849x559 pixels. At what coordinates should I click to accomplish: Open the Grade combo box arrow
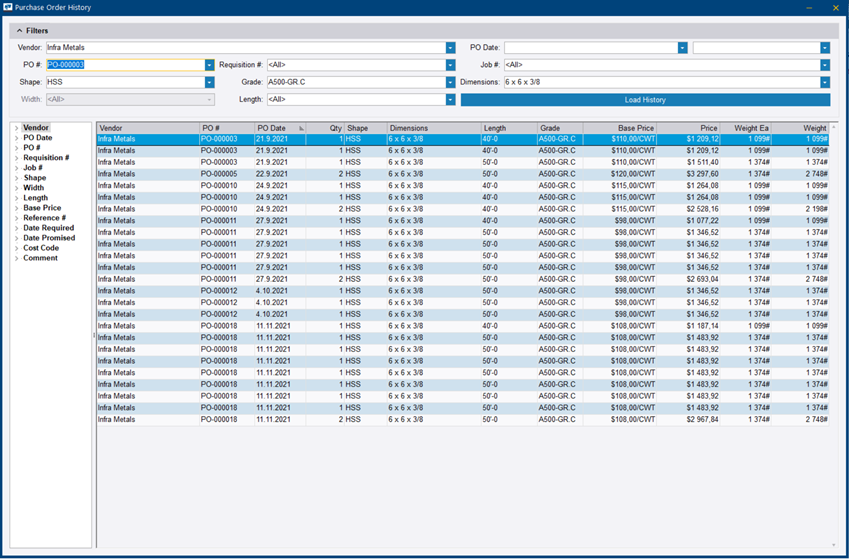click(450, 82)
